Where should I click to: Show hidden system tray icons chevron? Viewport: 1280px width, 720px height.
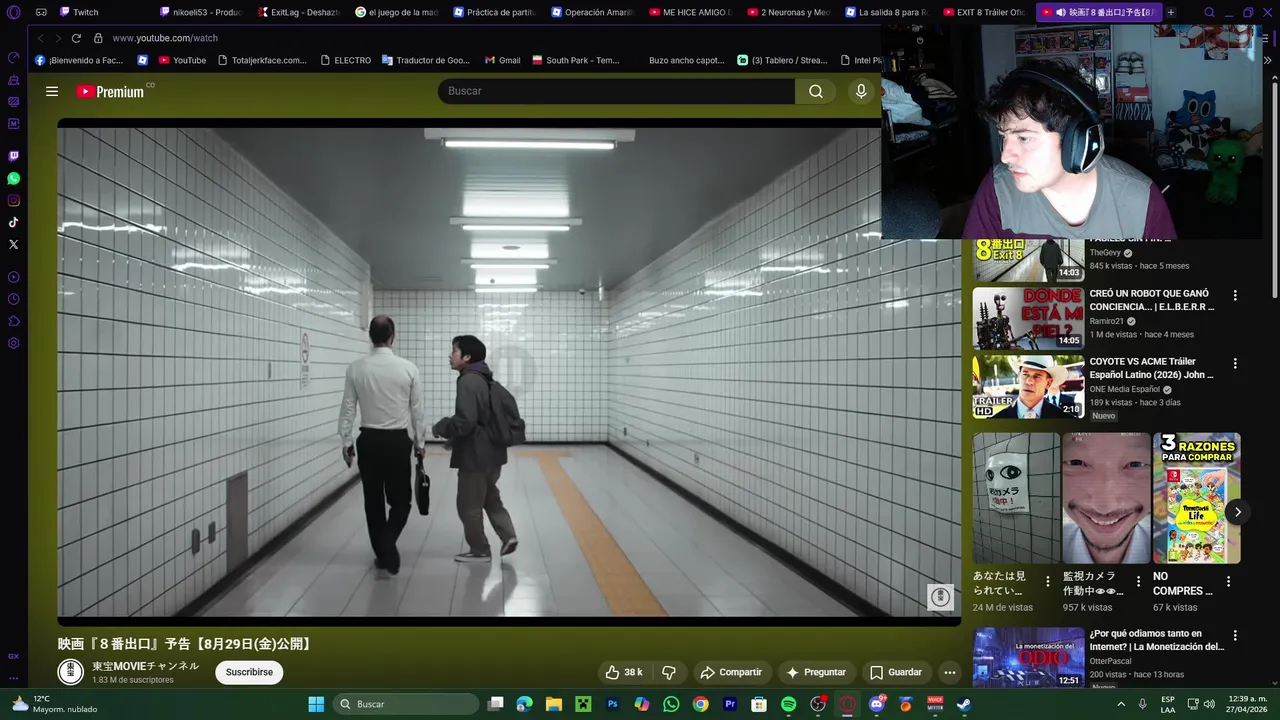click(x=1121, y=704)
